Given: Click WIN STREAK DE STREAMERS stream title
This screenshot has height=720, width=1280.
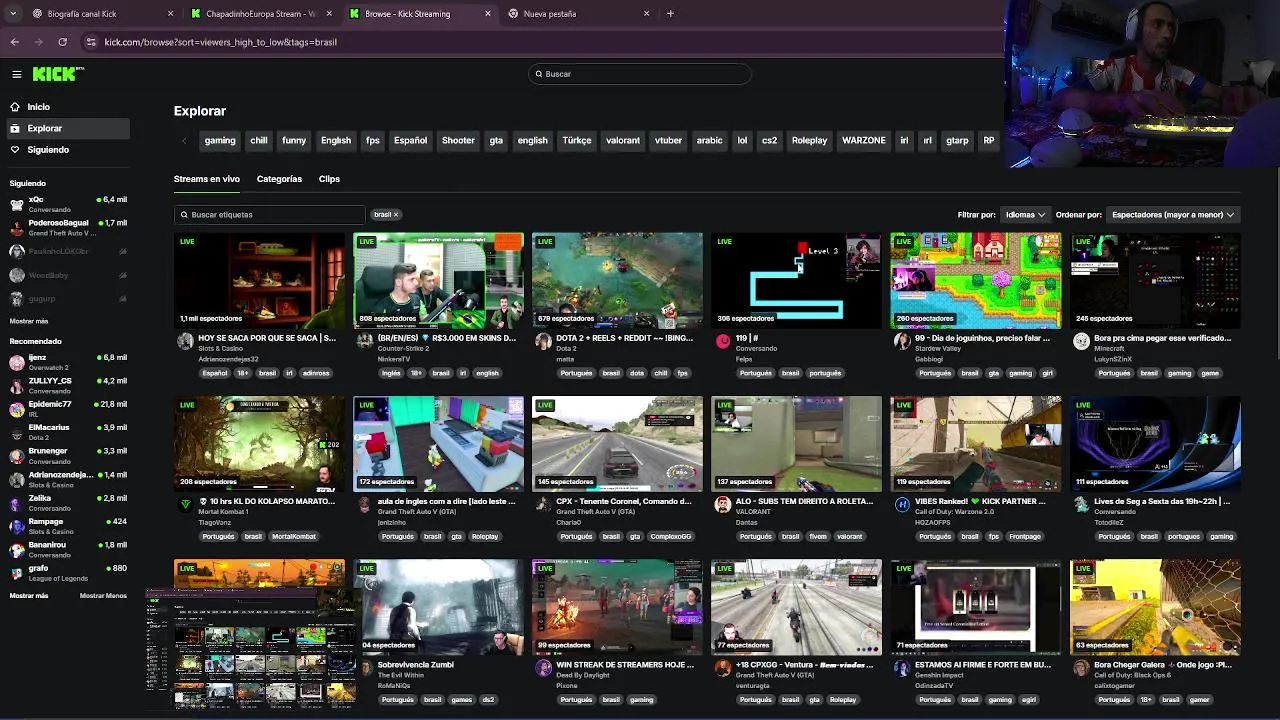Looking at the screenshot, I should (x=625, y=664).
